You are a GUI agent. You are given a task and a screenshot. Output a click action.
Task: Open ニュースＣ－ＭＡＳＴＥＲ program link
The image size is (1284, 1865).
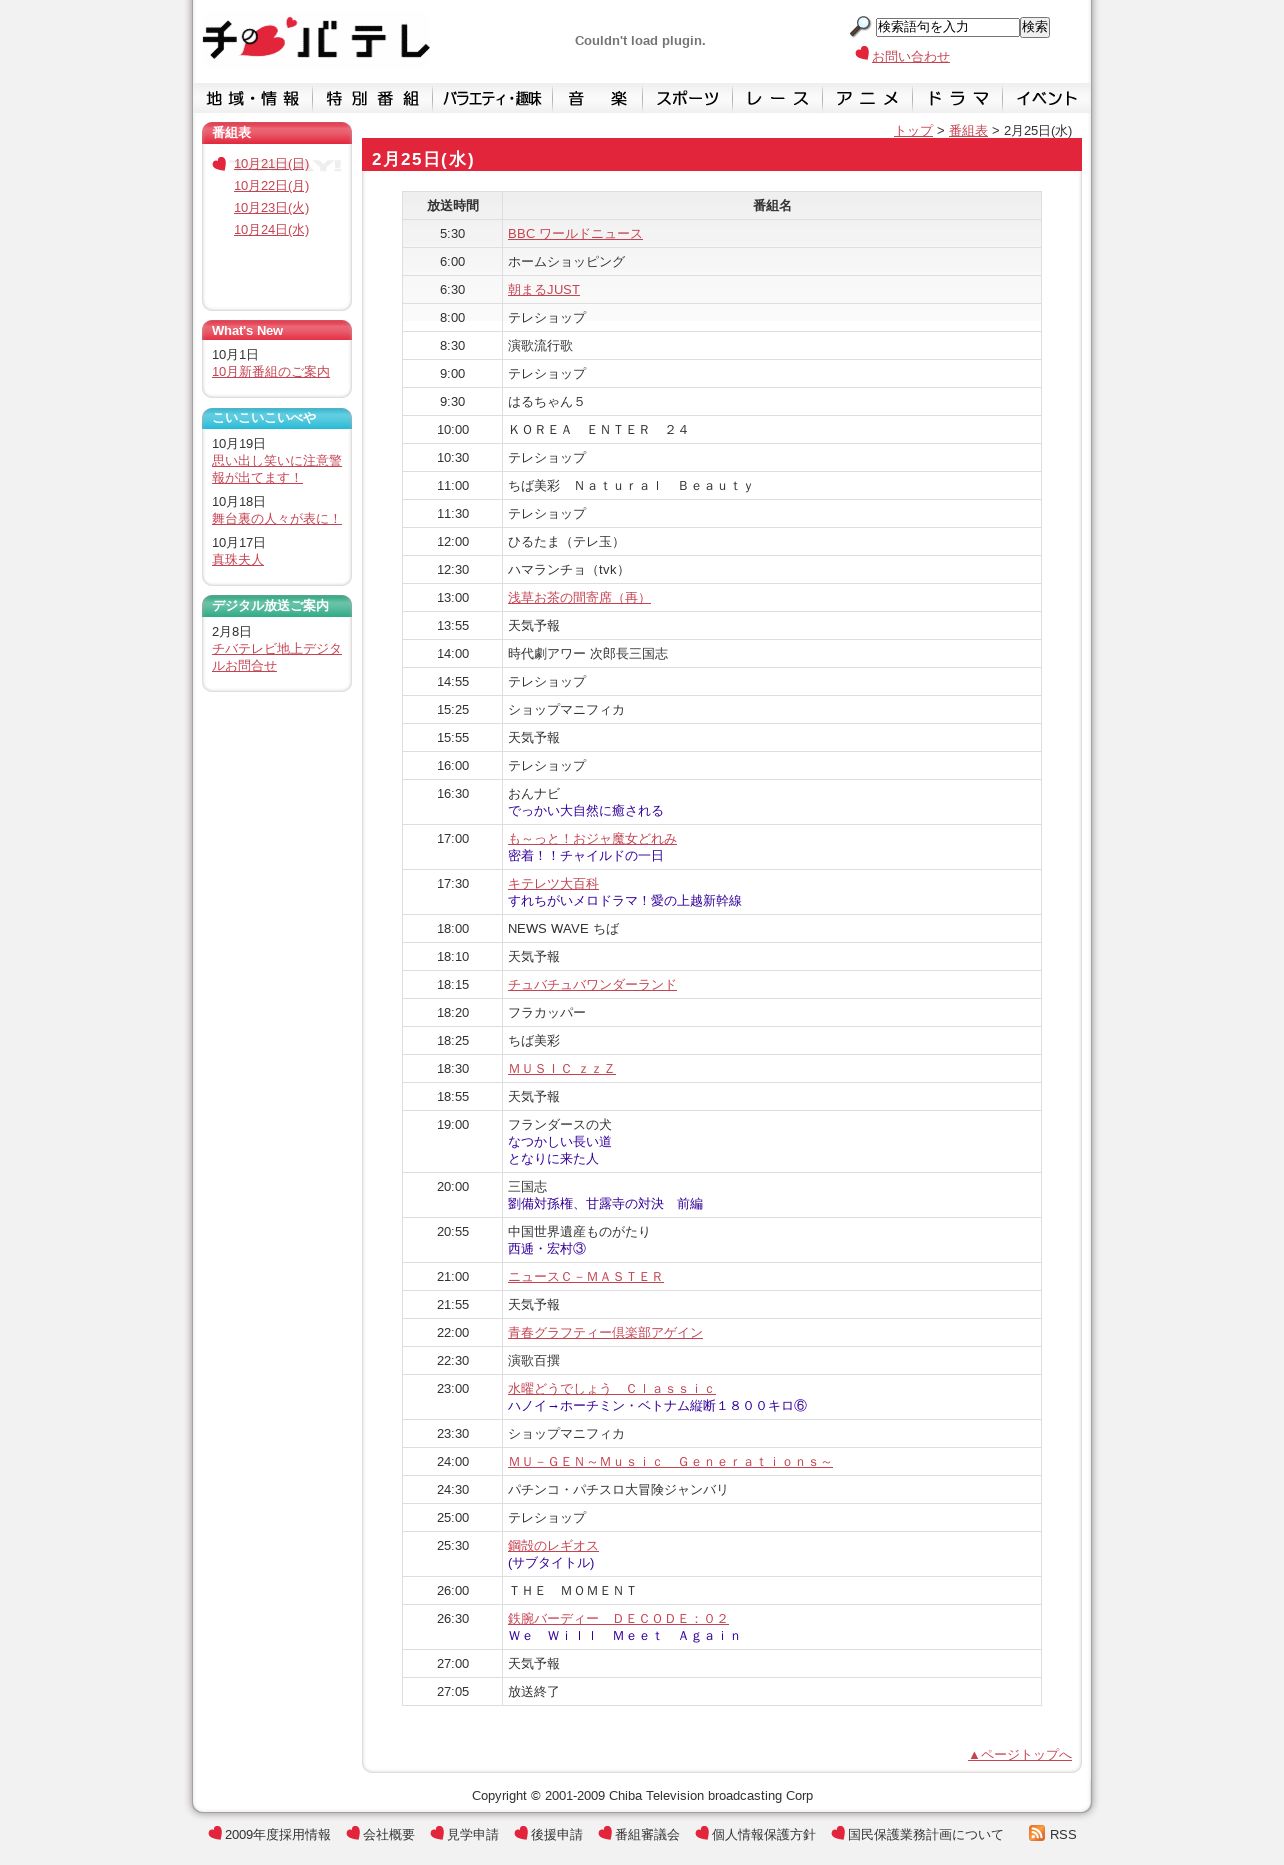point(586,1277)
